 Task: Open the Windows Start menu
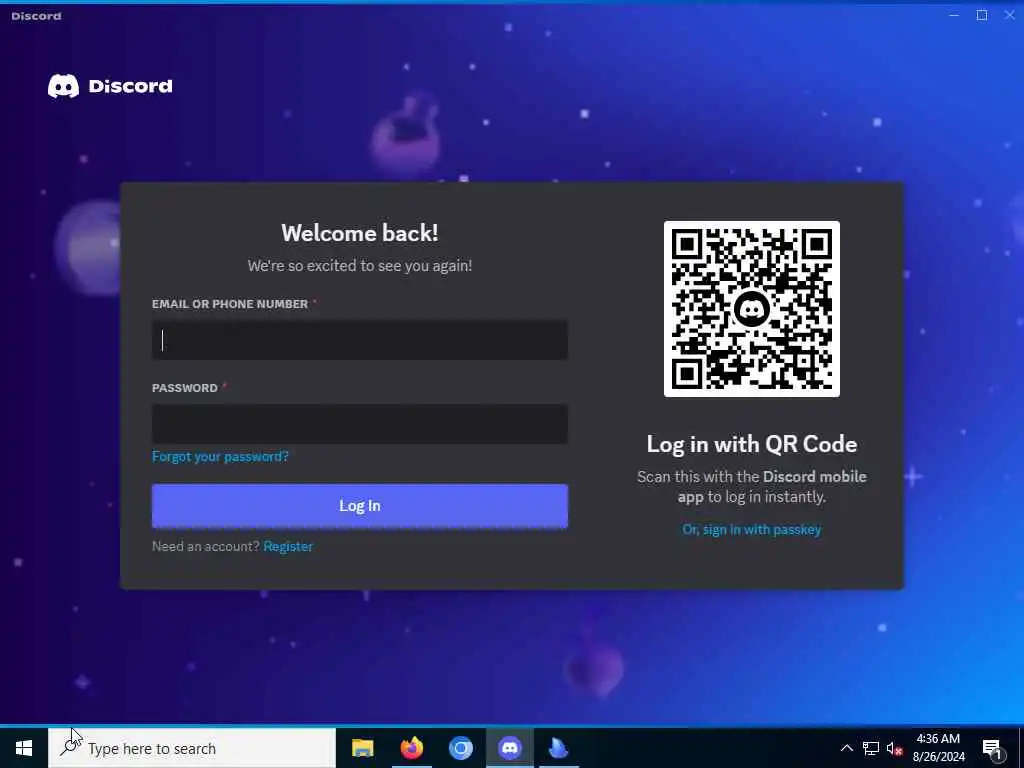click(24, 748)
